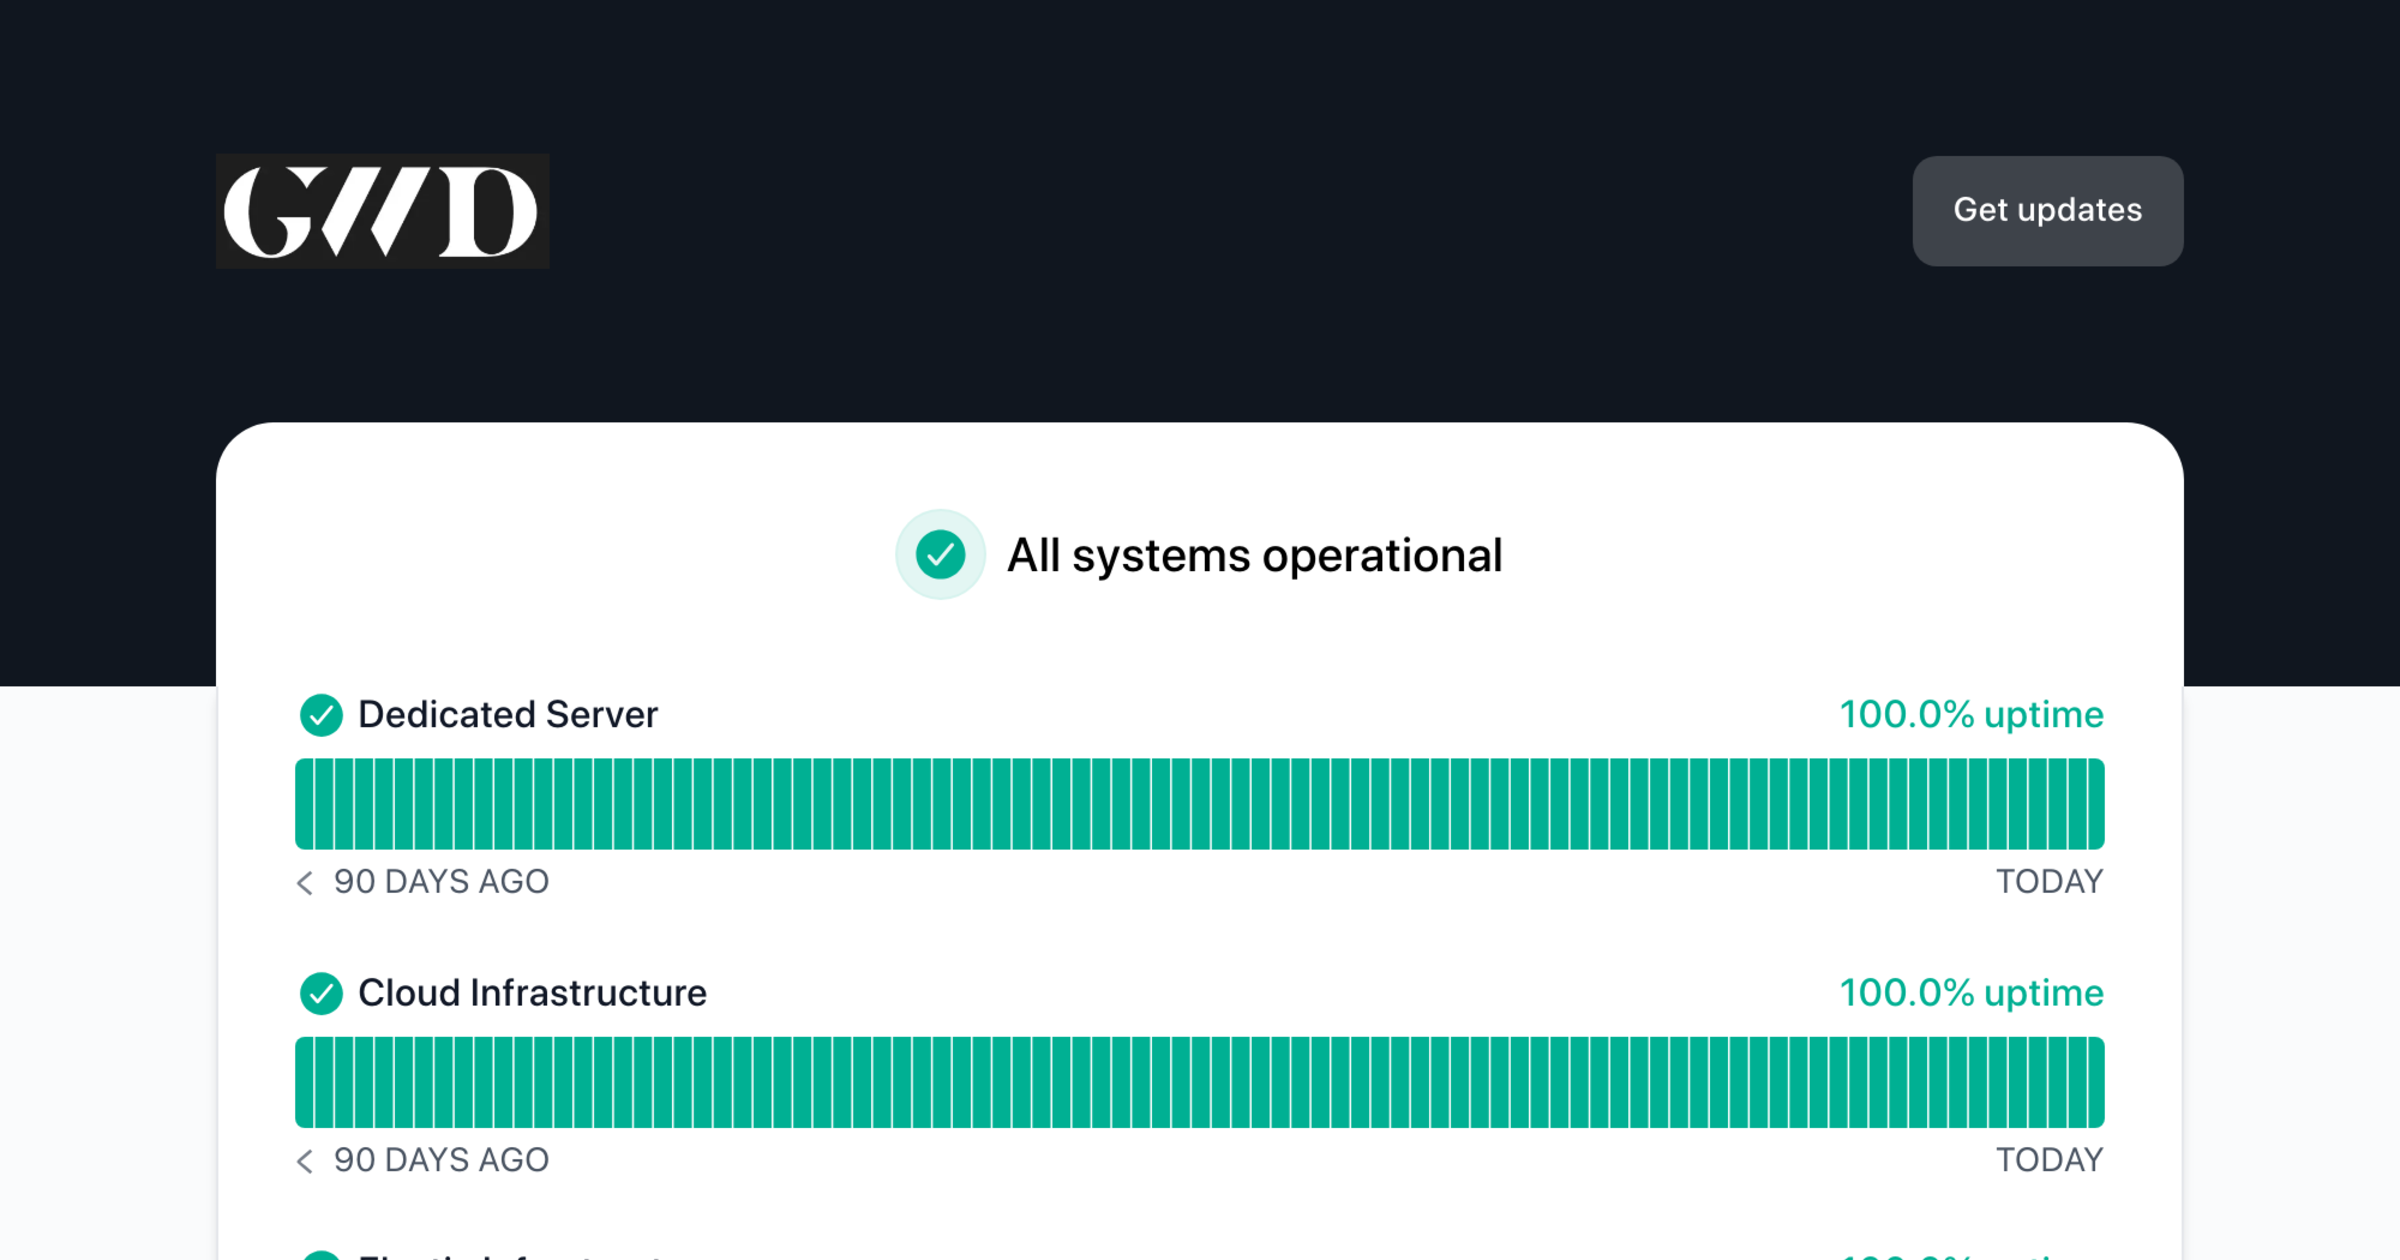
Task: Click 90 DAYS AGO under Dedicated Server
Action: pyautogui.click(x=441, y=882)
